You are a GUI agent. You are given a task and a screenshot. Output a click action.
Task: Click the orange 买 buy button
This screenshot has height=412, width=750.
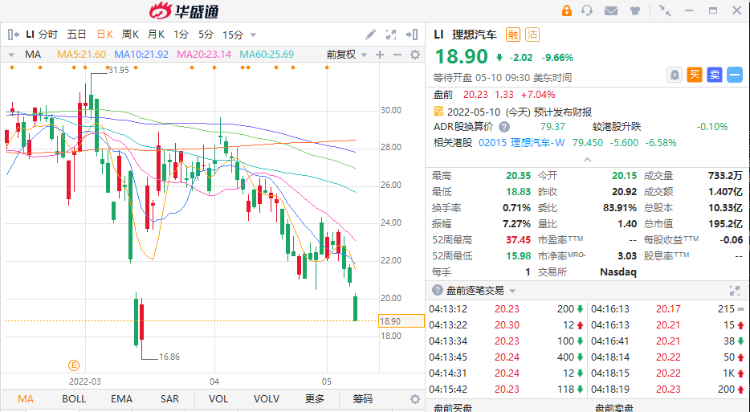[695, 75]
